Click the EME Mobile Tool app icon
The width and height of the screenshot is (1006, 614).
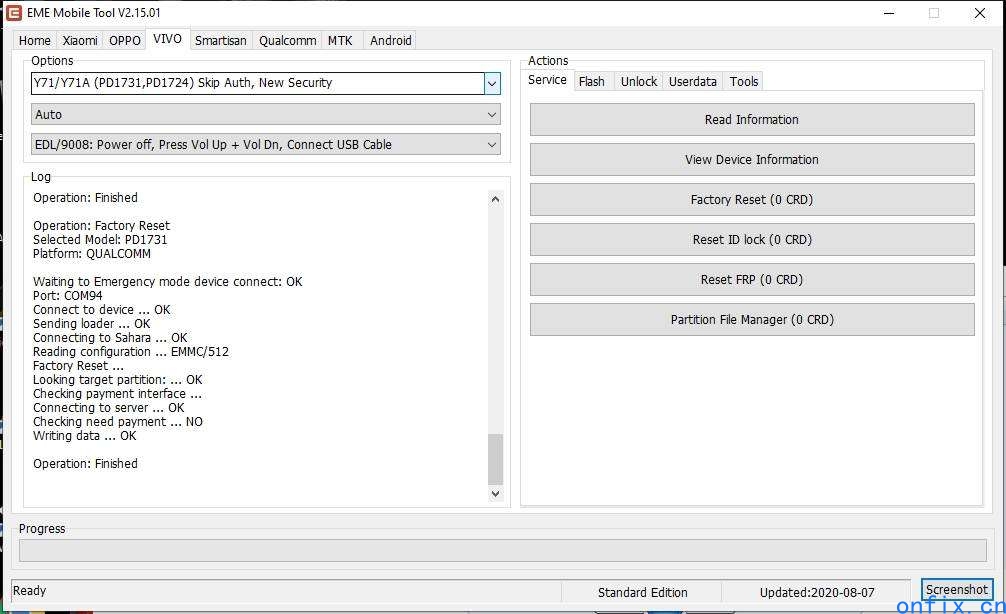coord(13,13)
